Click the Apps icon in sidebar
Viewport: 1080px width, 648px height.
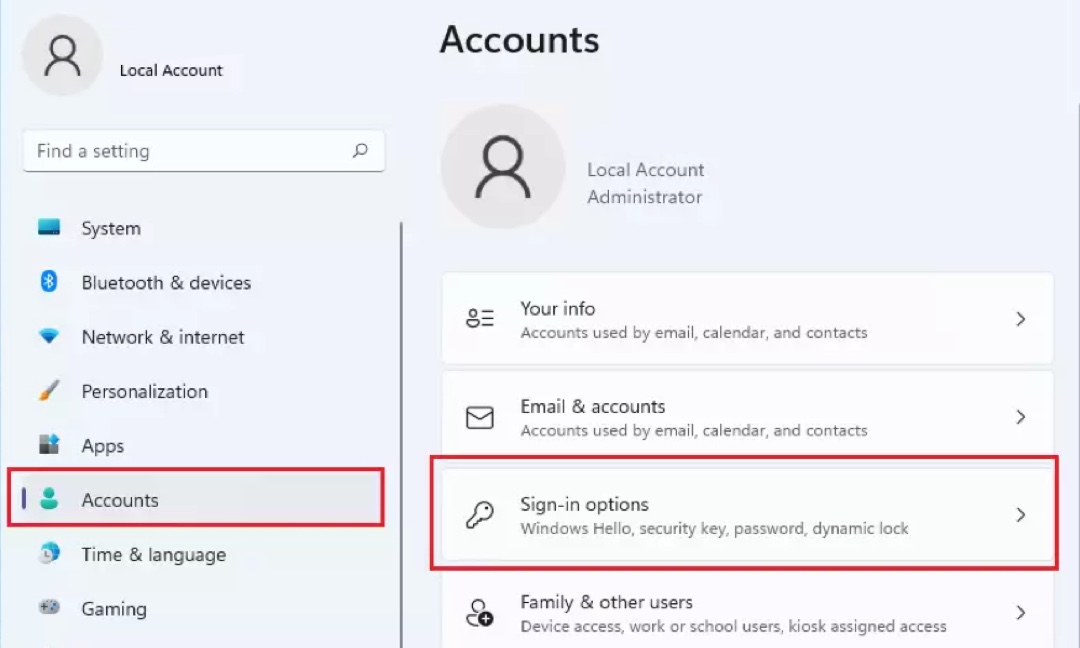point(49,445)
